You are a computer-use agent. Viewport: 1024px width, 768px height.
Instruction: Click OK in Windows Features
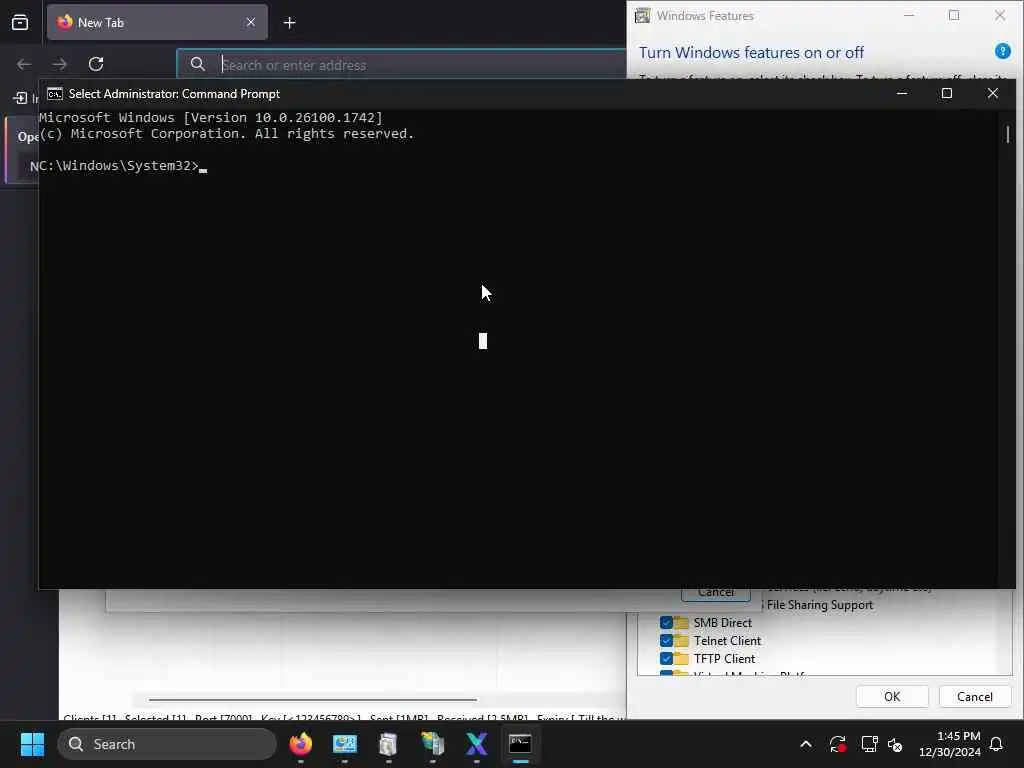coord(892,697)
